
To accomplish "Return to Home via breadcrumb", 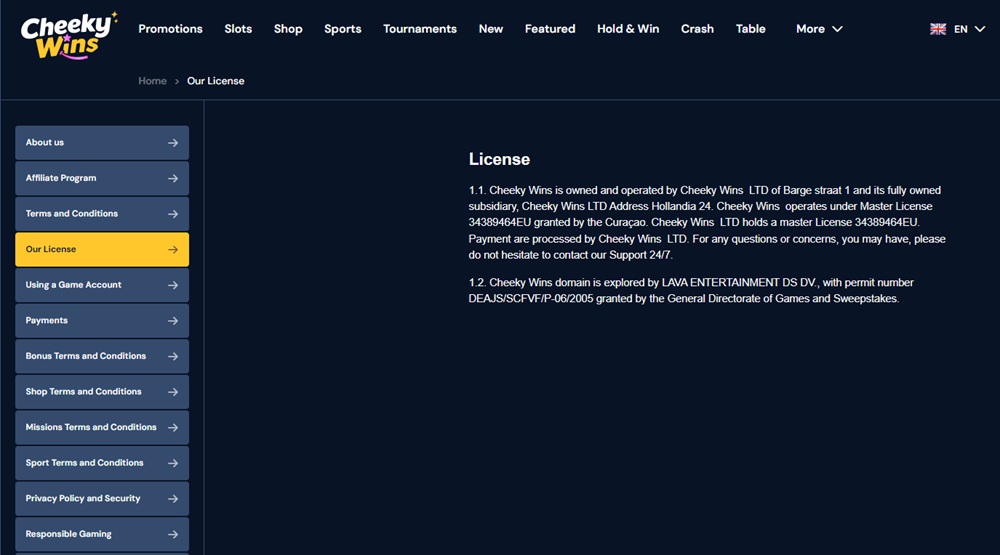I will [x=152, y=81].
